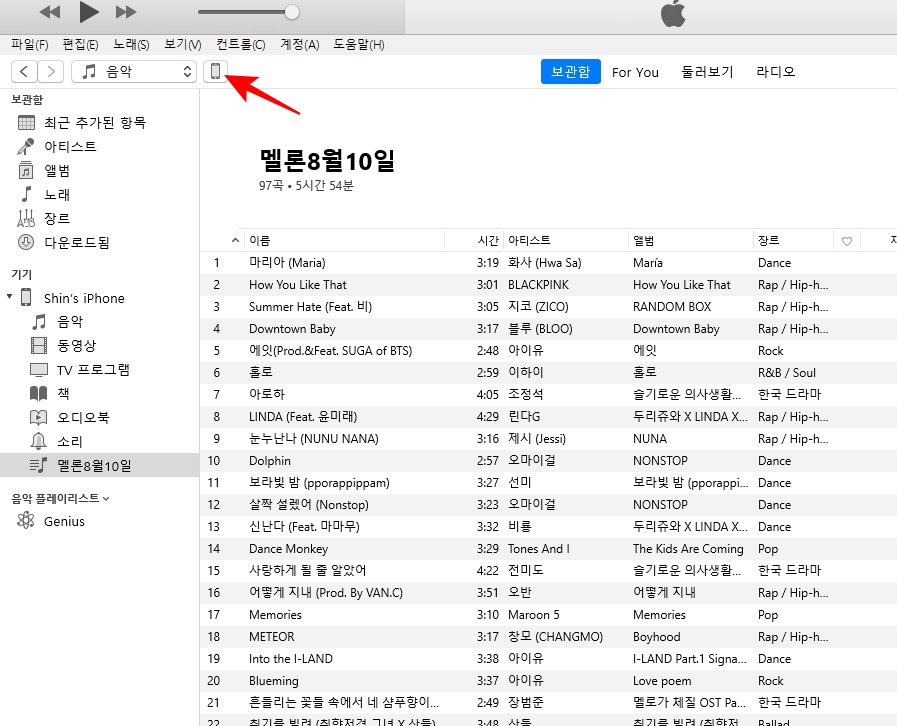
Task: Adjust the volume slider knob
Action: click(292, 12)
